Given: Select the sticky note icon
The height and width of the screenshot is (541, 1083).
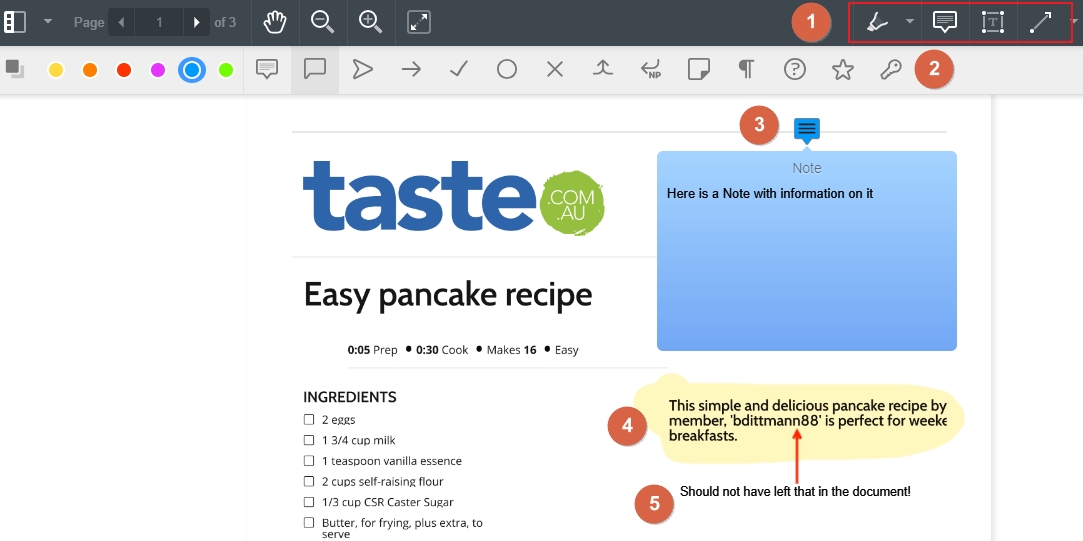Looking at the screenshot, I should click(699, 69).
